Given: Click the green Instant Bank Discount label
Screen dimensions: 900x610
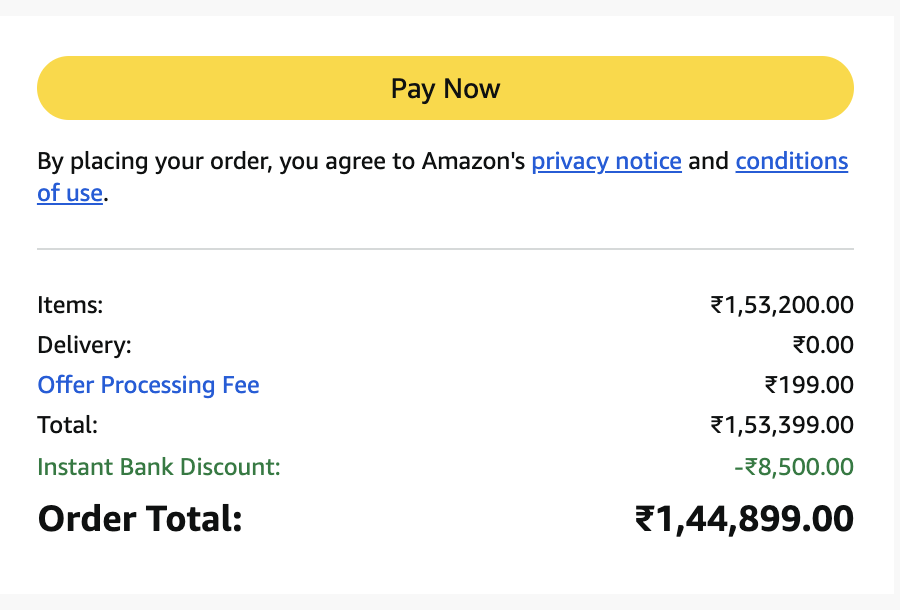Looking at the screenshot, I should pos(158,466).
